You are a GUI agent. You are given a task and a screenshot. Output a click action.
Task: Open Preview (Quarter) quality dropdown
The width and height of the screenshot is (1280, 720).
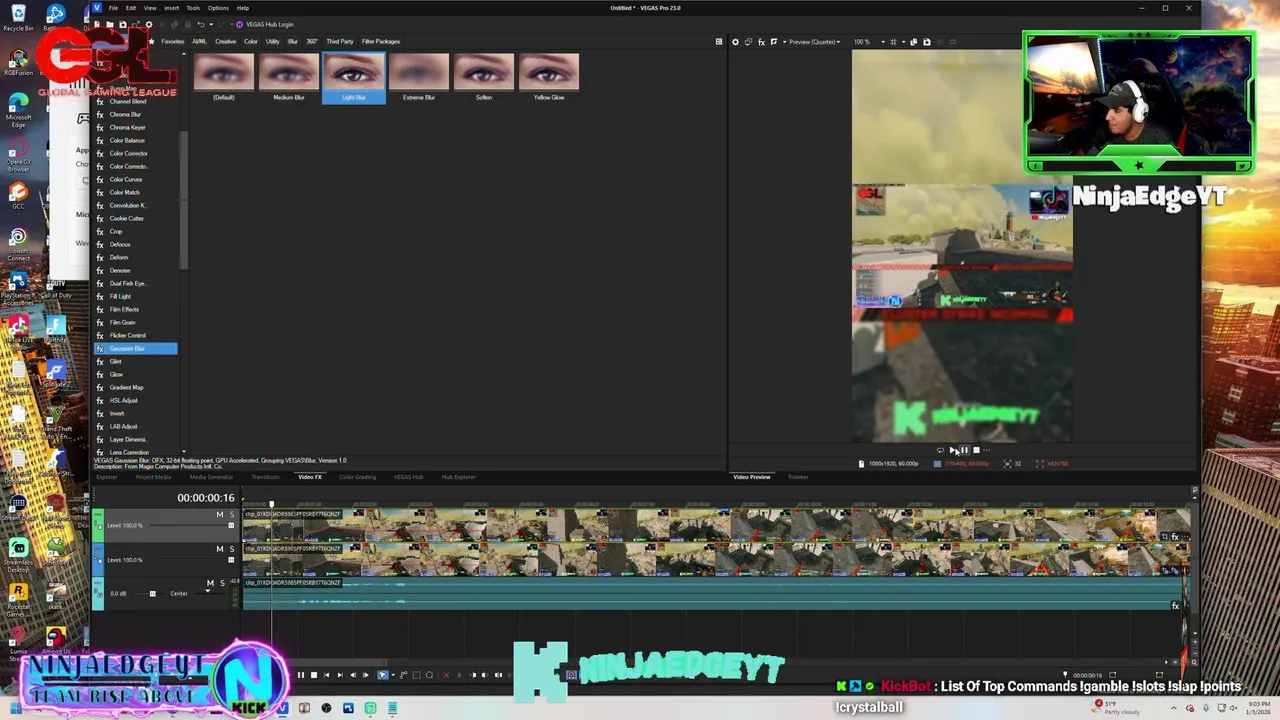pos(814,42)
